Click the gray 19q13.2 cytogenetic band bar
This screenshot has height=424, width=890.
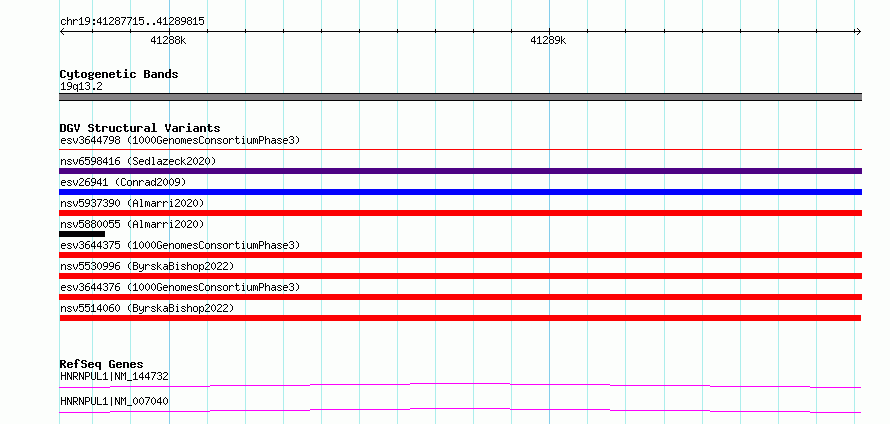click(x=460, y=97)
